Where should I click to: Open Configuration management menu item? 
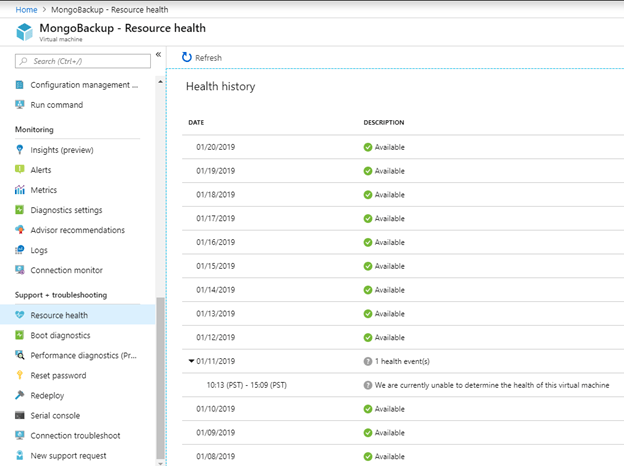pos(84,85)
